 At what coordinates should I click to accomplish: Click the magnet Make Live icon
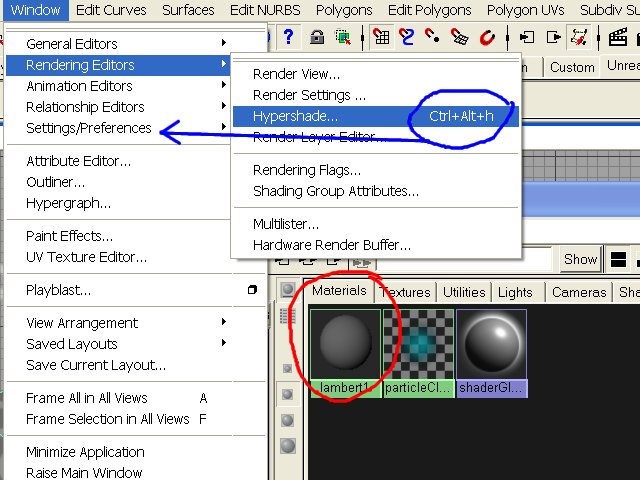coord(487,38)
